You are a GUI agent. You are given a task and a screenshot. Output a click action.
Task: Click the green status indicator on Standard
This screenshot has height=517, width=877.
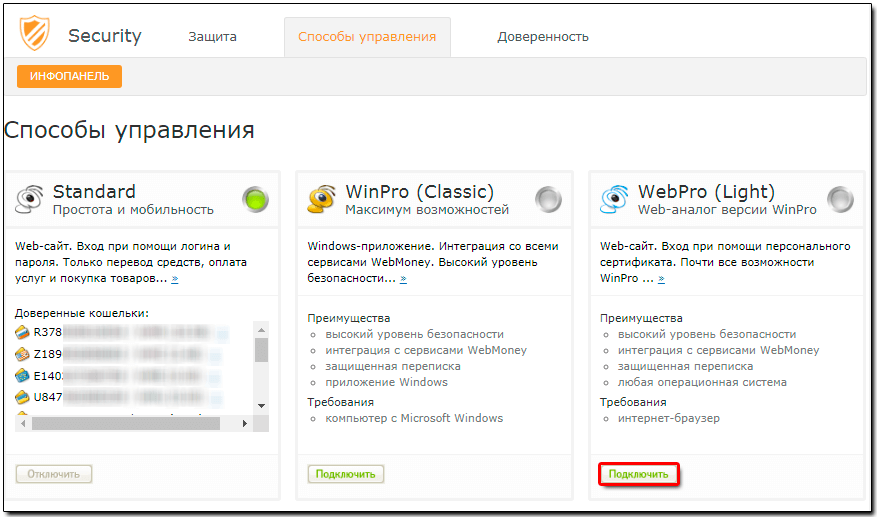tap(256, 200)
